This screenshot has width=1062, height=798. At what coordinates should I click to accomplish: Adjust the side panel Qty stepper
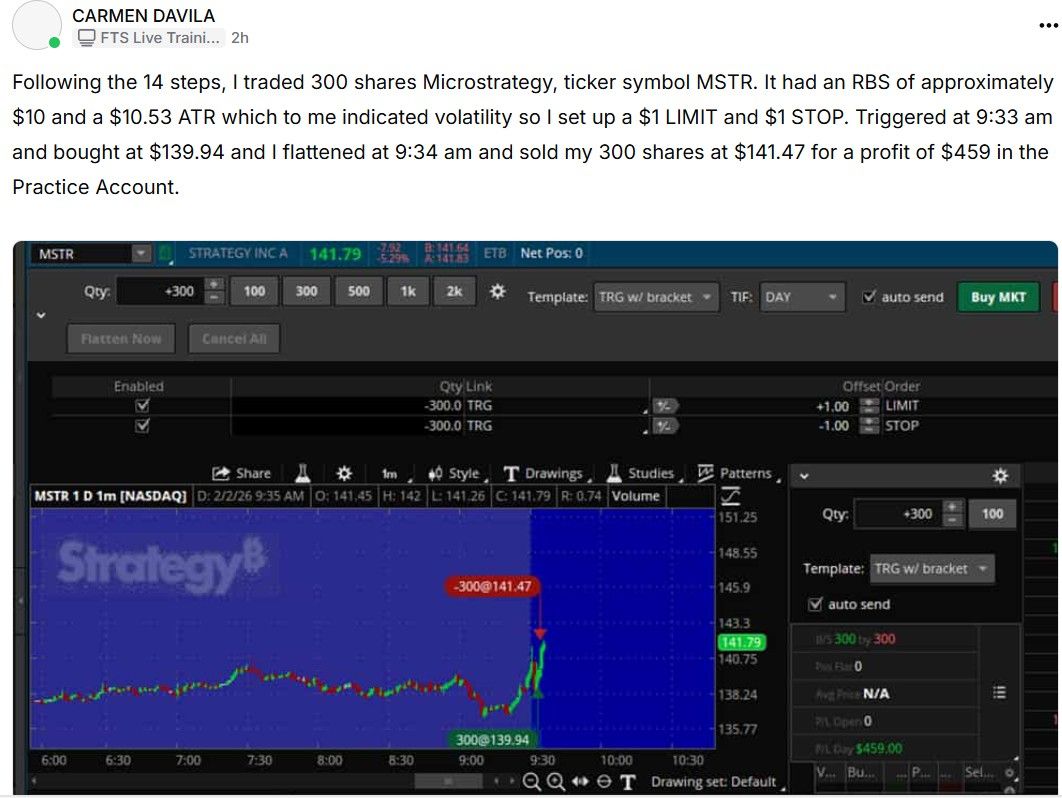click(x=952, y=514)
